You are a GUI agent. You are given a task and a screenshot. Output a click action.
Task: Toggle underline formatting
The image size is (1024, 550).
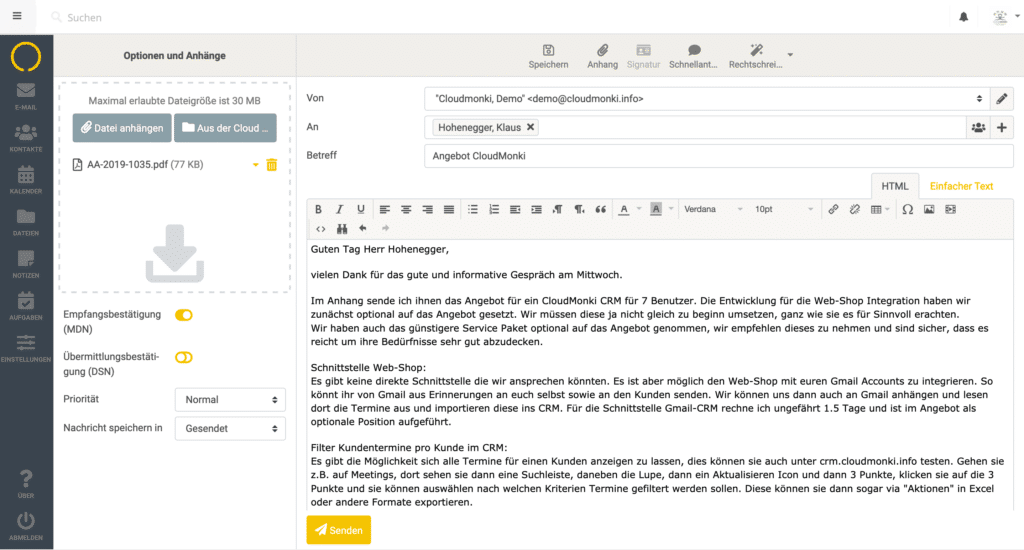tap(360, 210)
